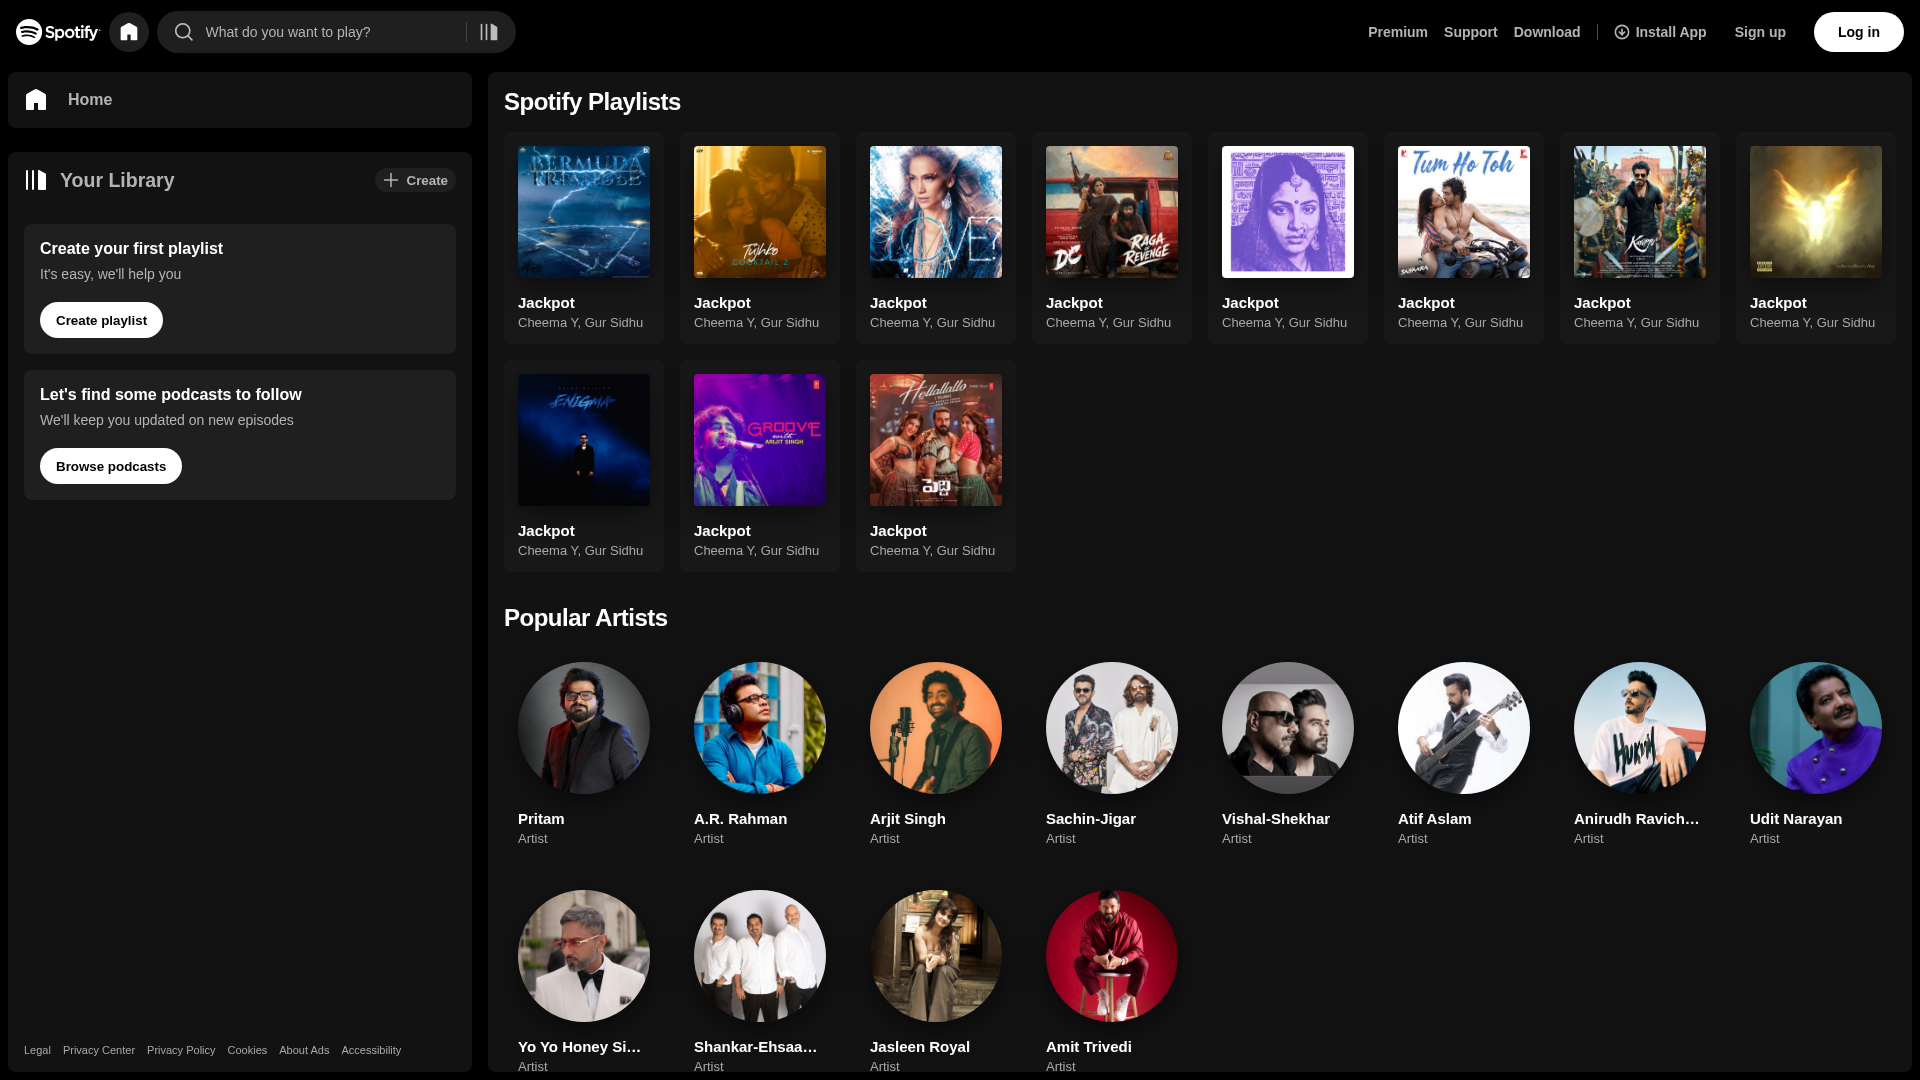Screen dimensions: 1920x1080
Task: Click Sign up
Action: point(1760,32)
